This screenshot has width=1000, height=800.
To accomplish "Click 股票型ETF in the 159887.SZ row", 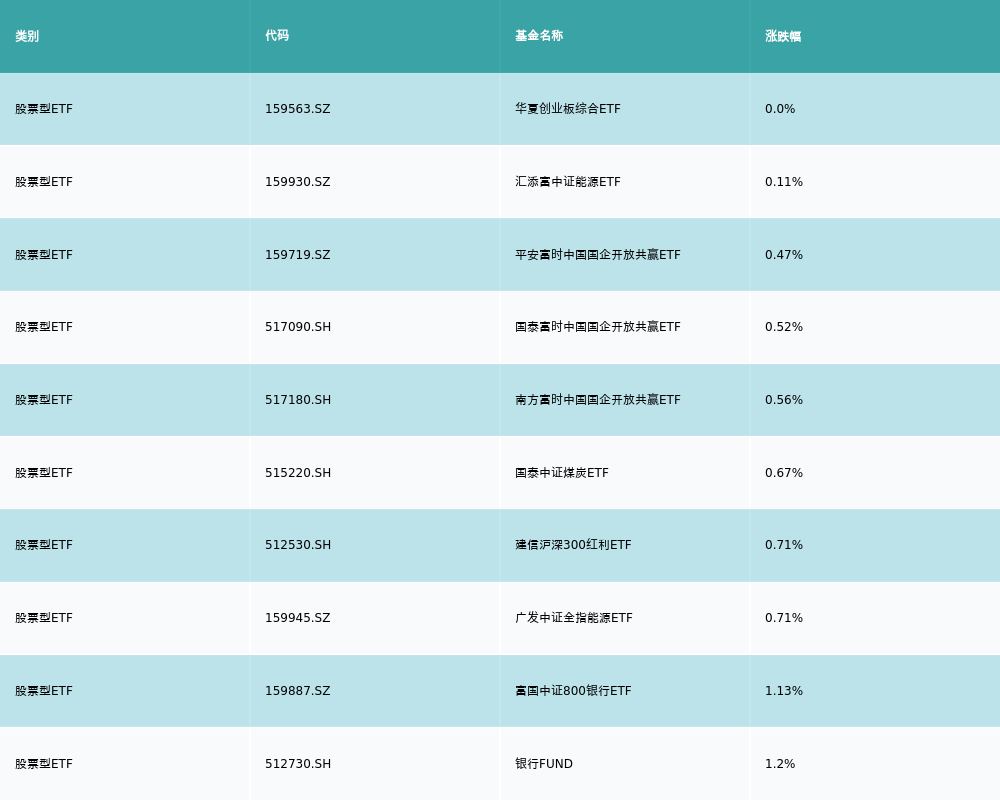I will click(44, 691).
